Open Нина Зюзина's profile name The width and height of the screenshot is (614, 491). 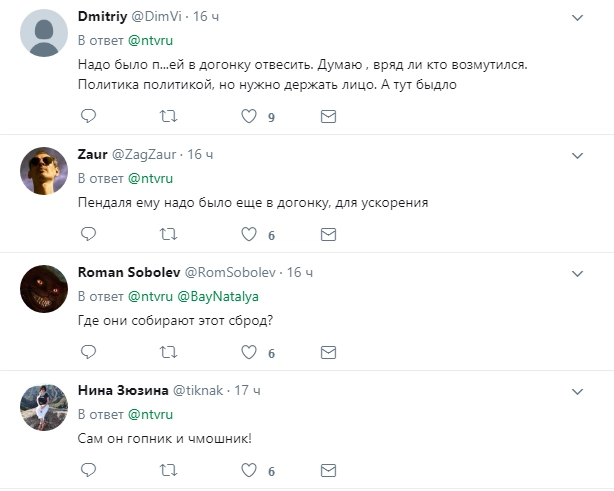click(x=123, y=389)
